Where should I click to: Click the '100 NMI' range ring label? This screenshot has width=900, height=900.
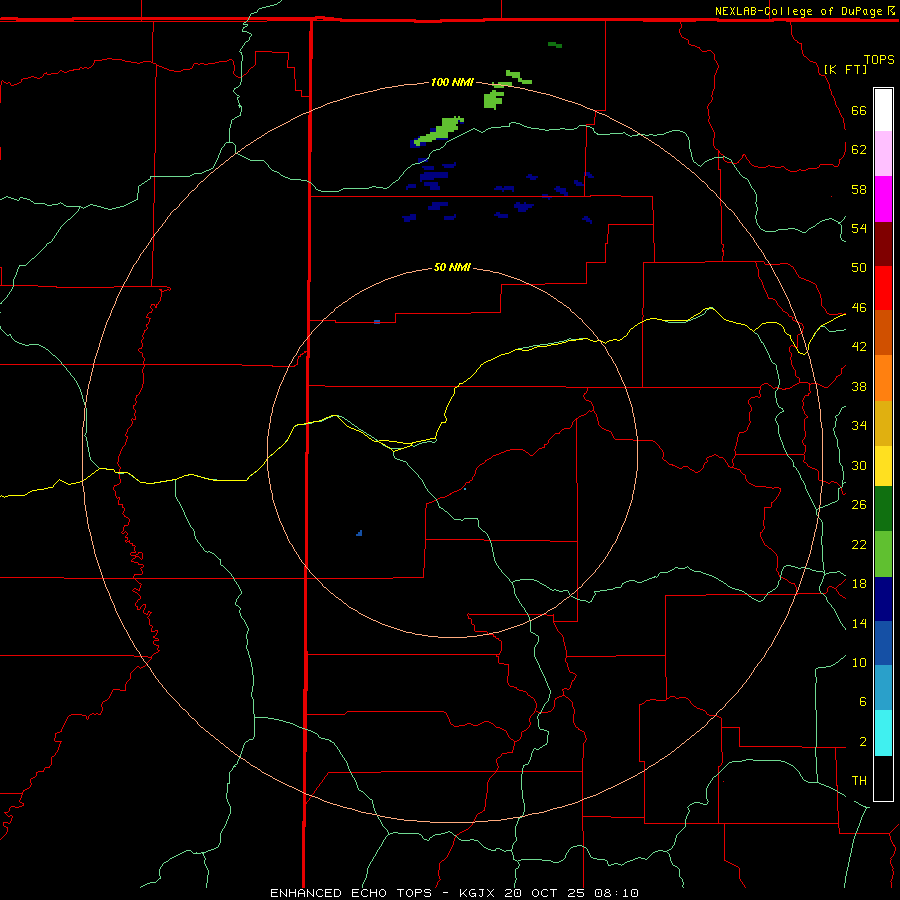[x=452, y=82]
